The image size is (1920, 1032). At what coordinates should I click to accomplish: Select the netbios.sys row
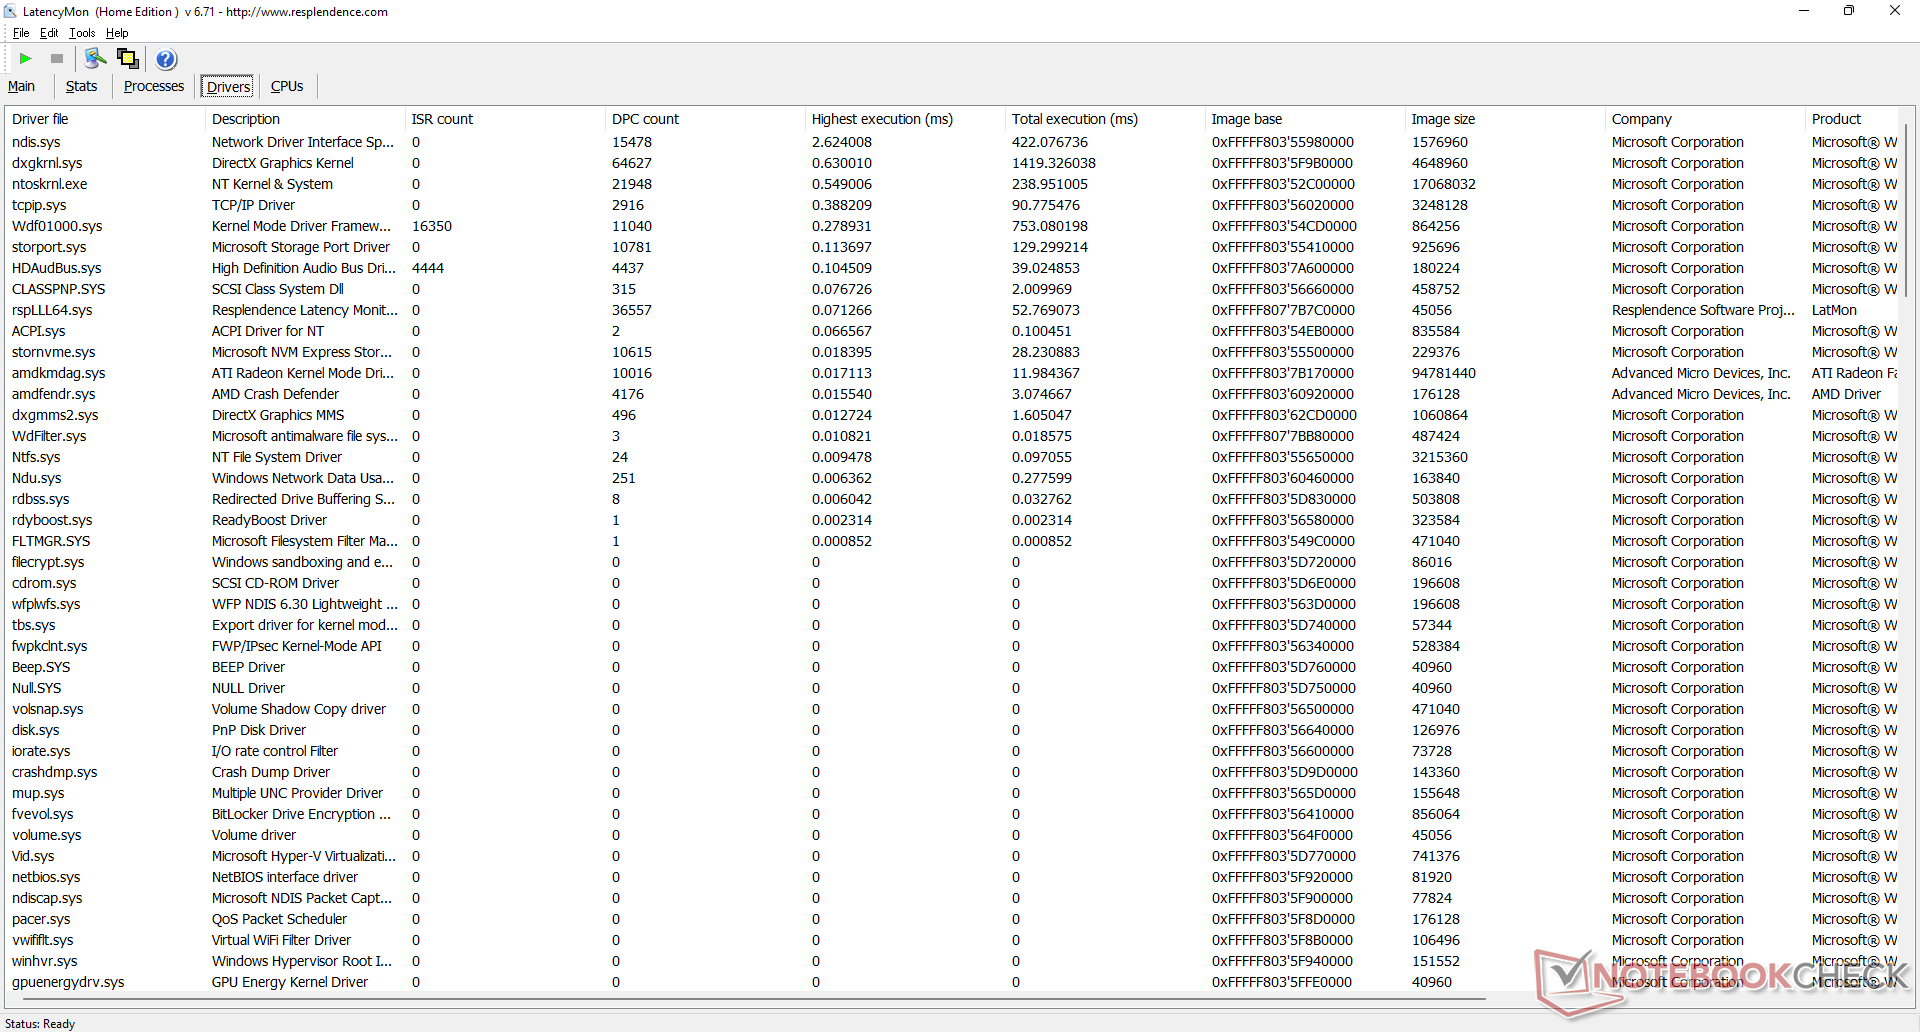click(951, 877)
